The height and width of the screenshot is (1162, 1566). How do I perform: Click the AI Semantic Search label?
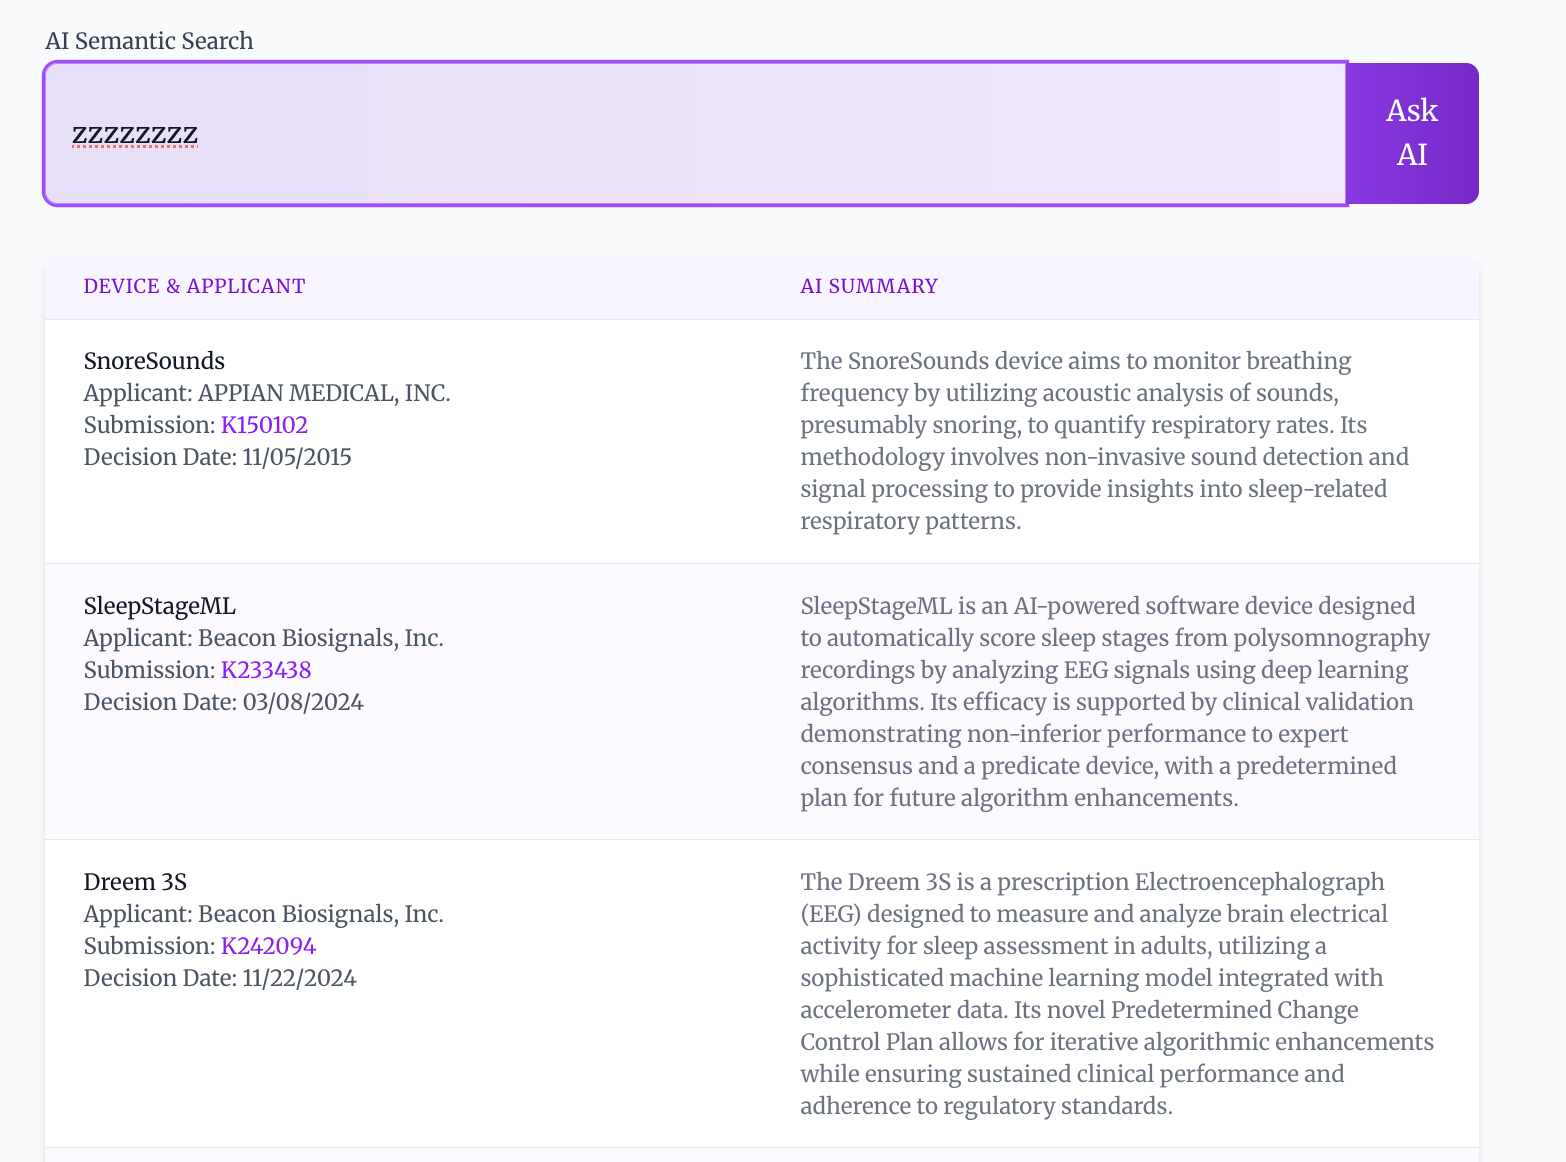tap(149, 41)
